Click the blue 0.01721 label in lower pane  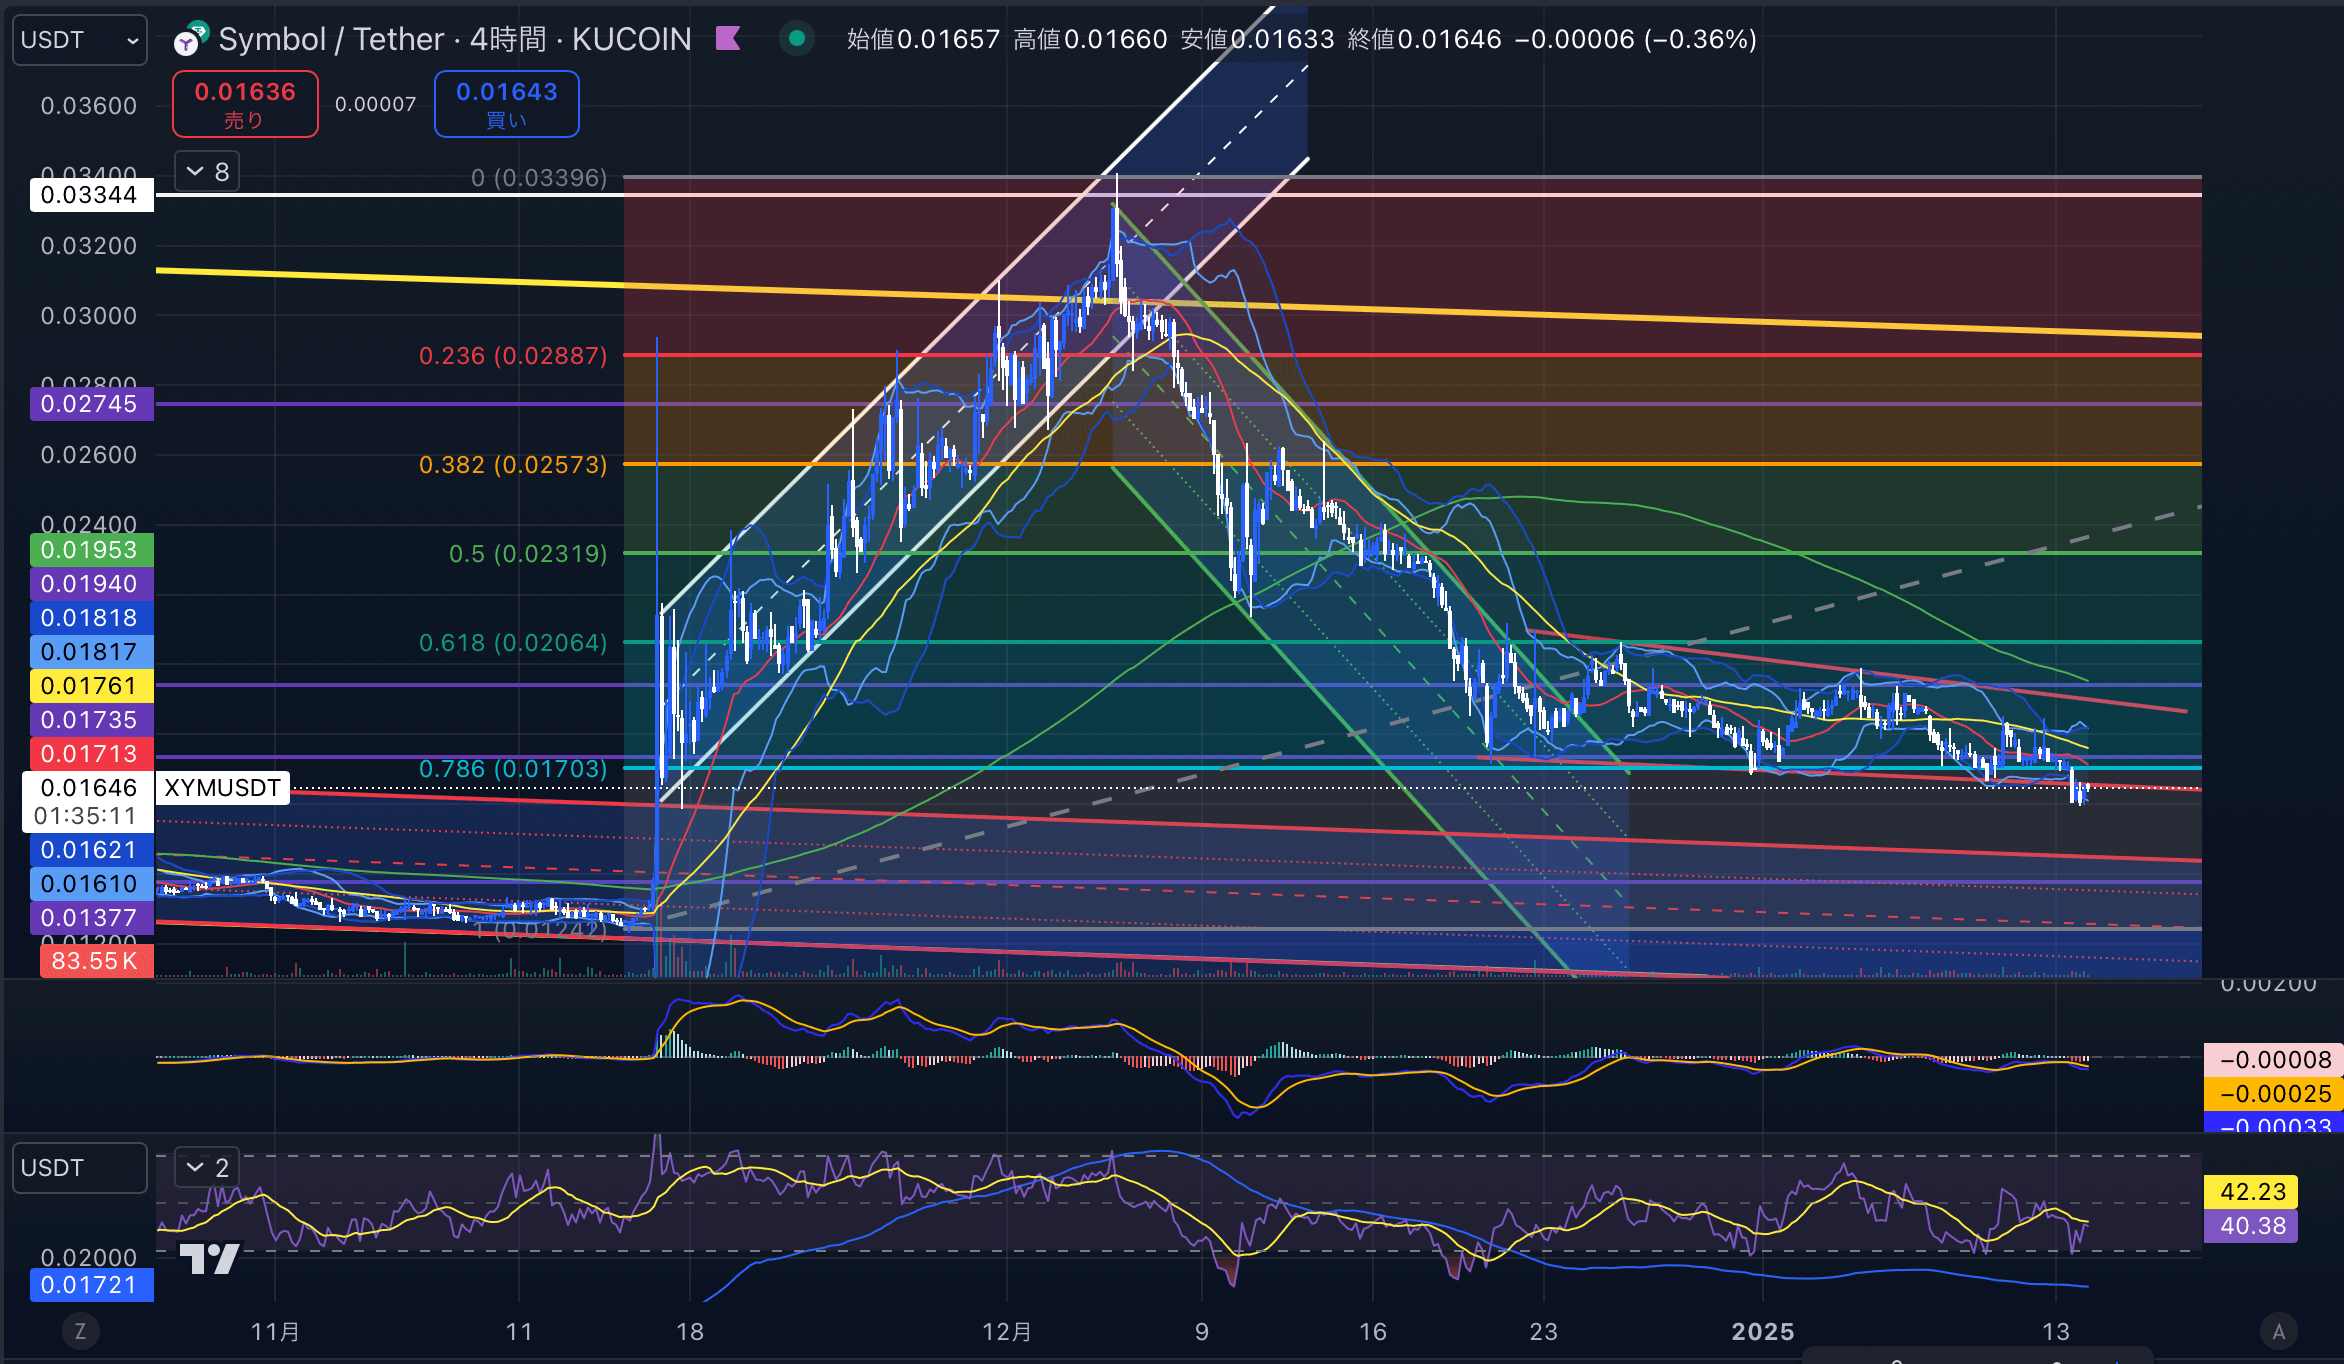92,1285
